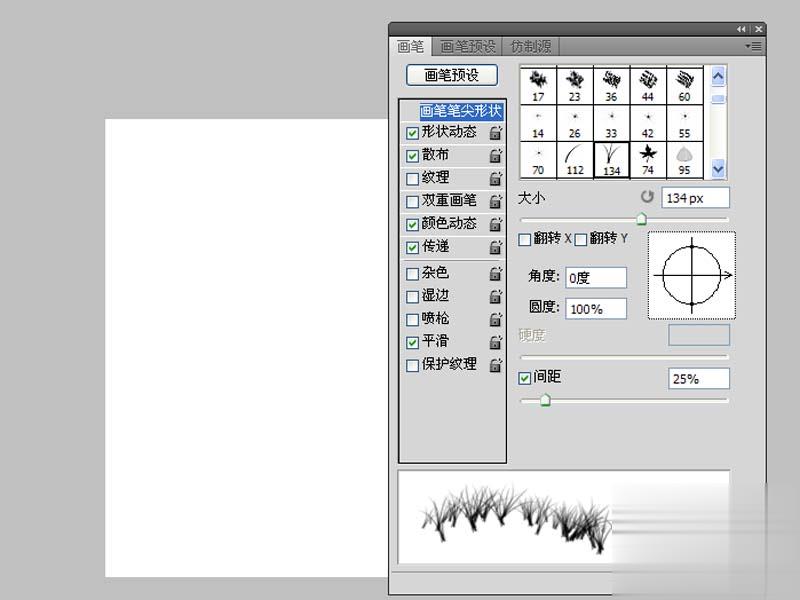Screen dimensions: 800x600
Task: Click the 大小 size slider handle
Action: click(641, 220)
